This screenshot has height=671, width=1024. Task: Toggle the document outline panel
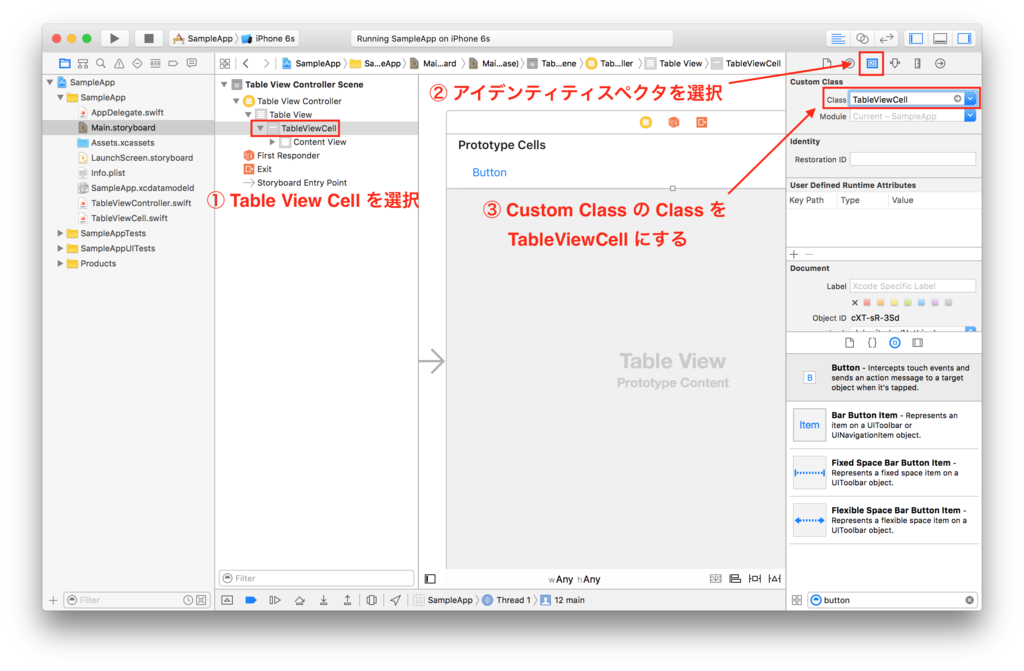pos(430,579)
